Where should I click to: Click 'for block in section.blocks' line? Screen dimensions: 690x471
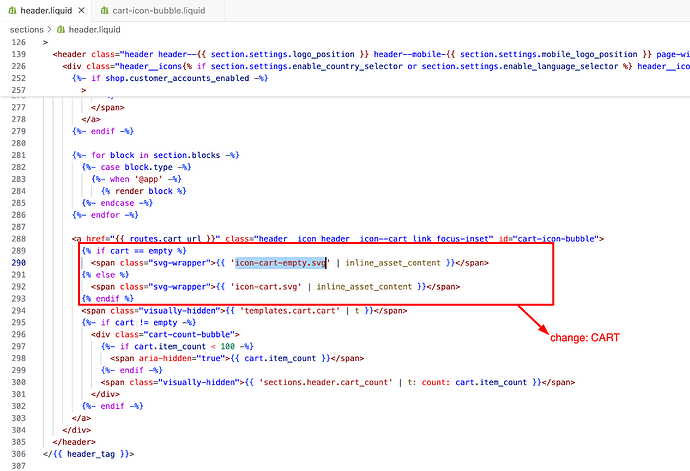155,155
